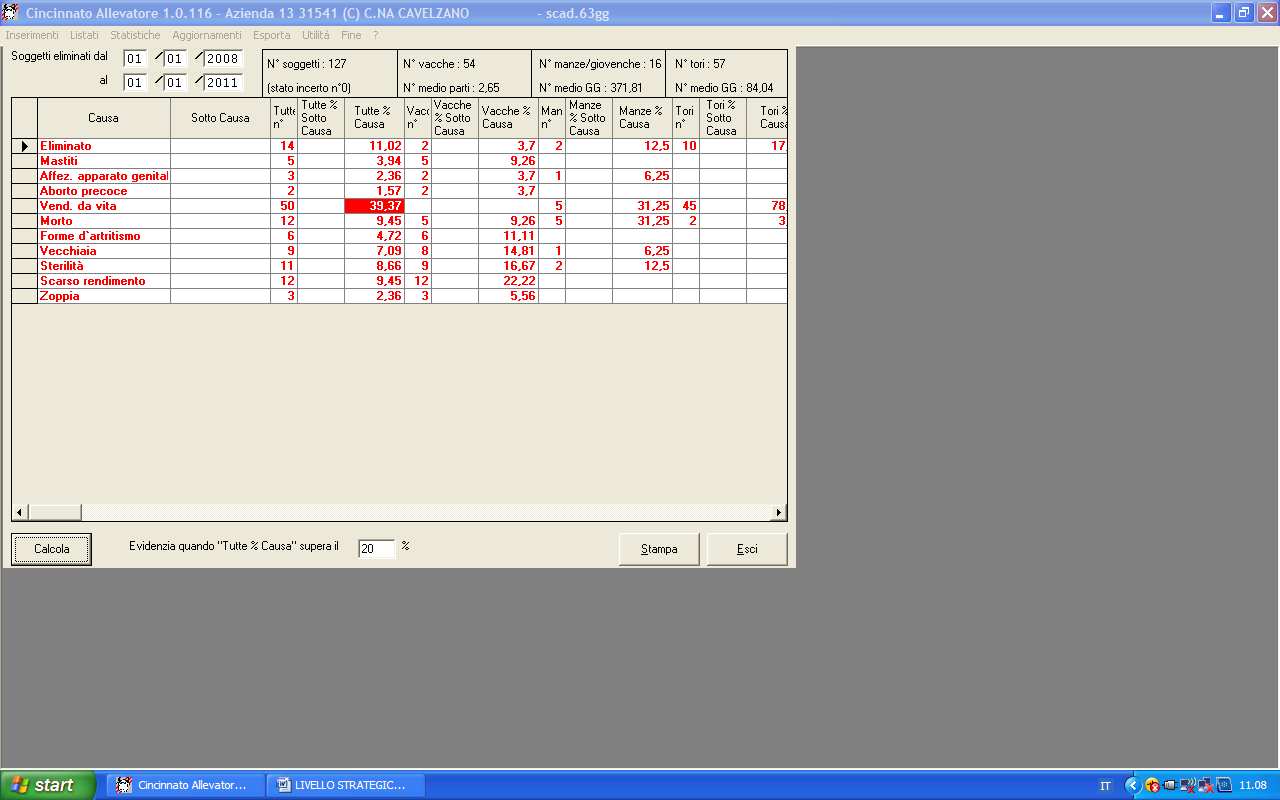
Task: Click the horizontal scrollbar left arrow
Action: [20, 512]
